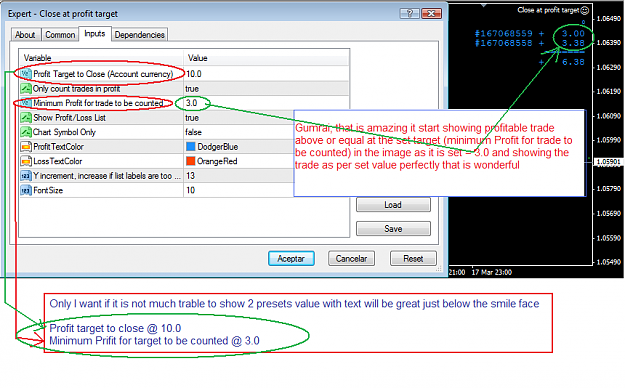Click the 1.05901 current price marker

pos(608,162)
